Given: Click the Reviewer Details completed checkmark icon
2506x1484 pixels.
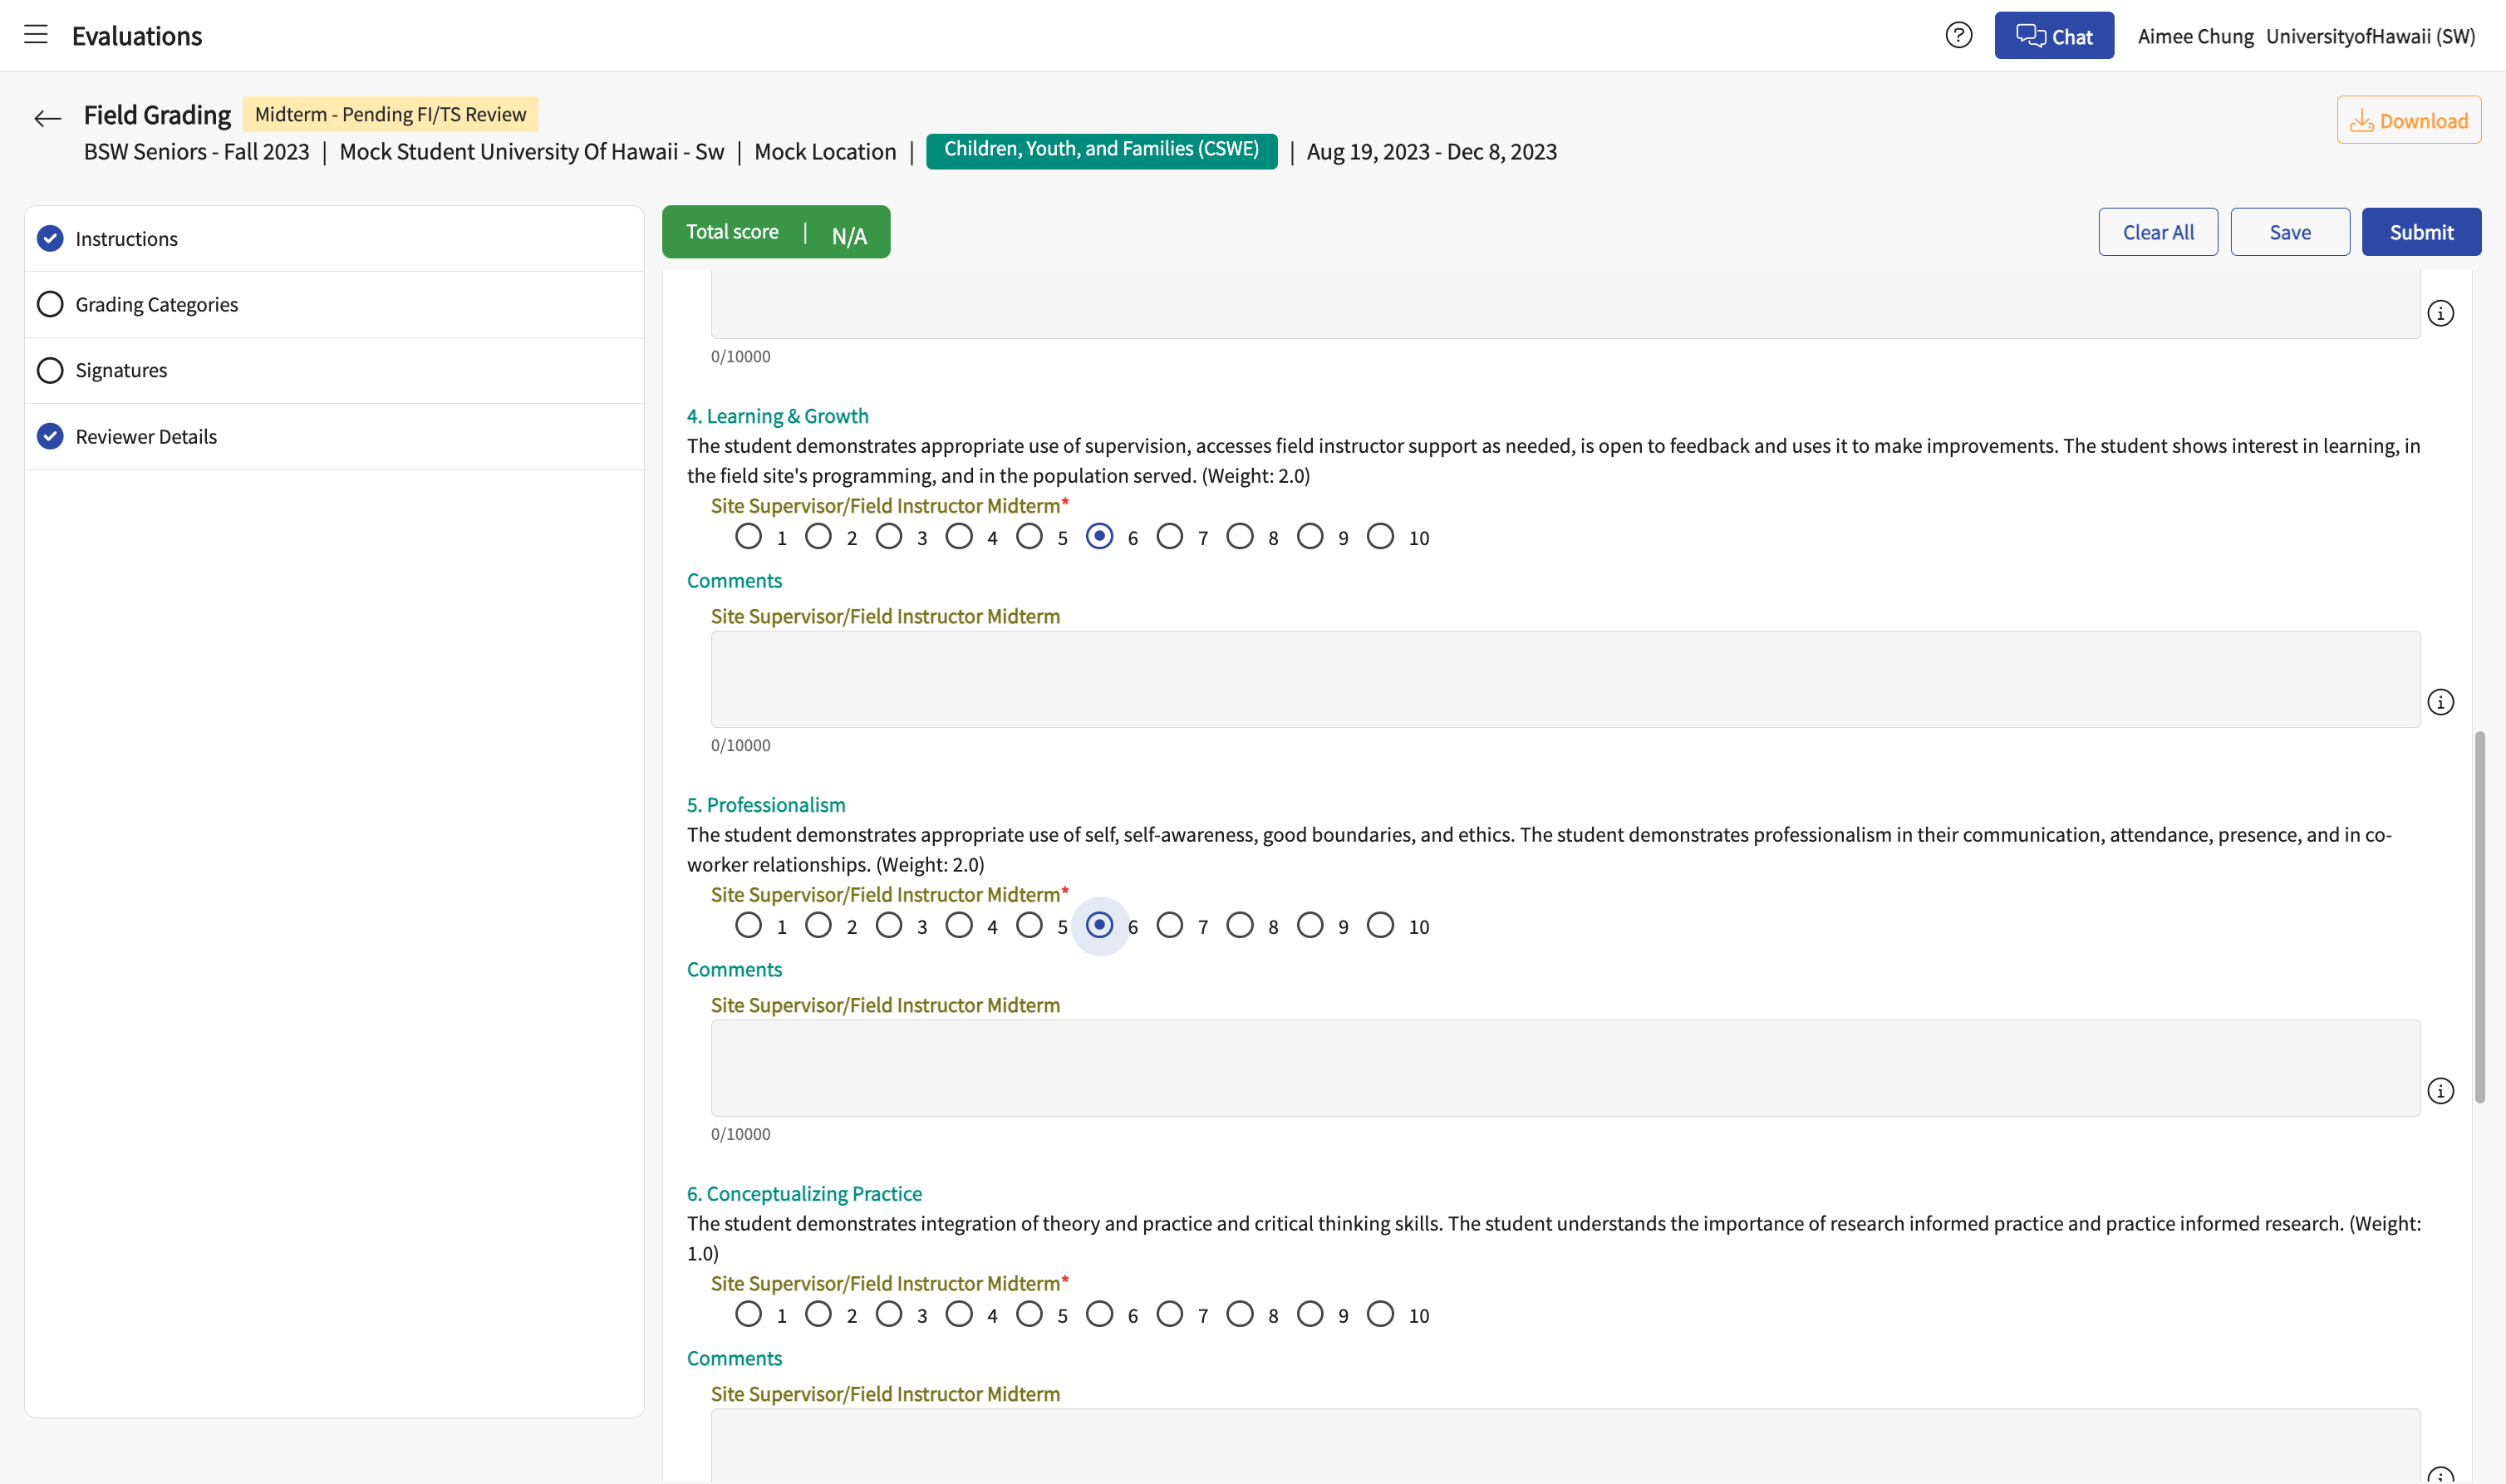Looking at the screenshot, I should tap(50, 437).
